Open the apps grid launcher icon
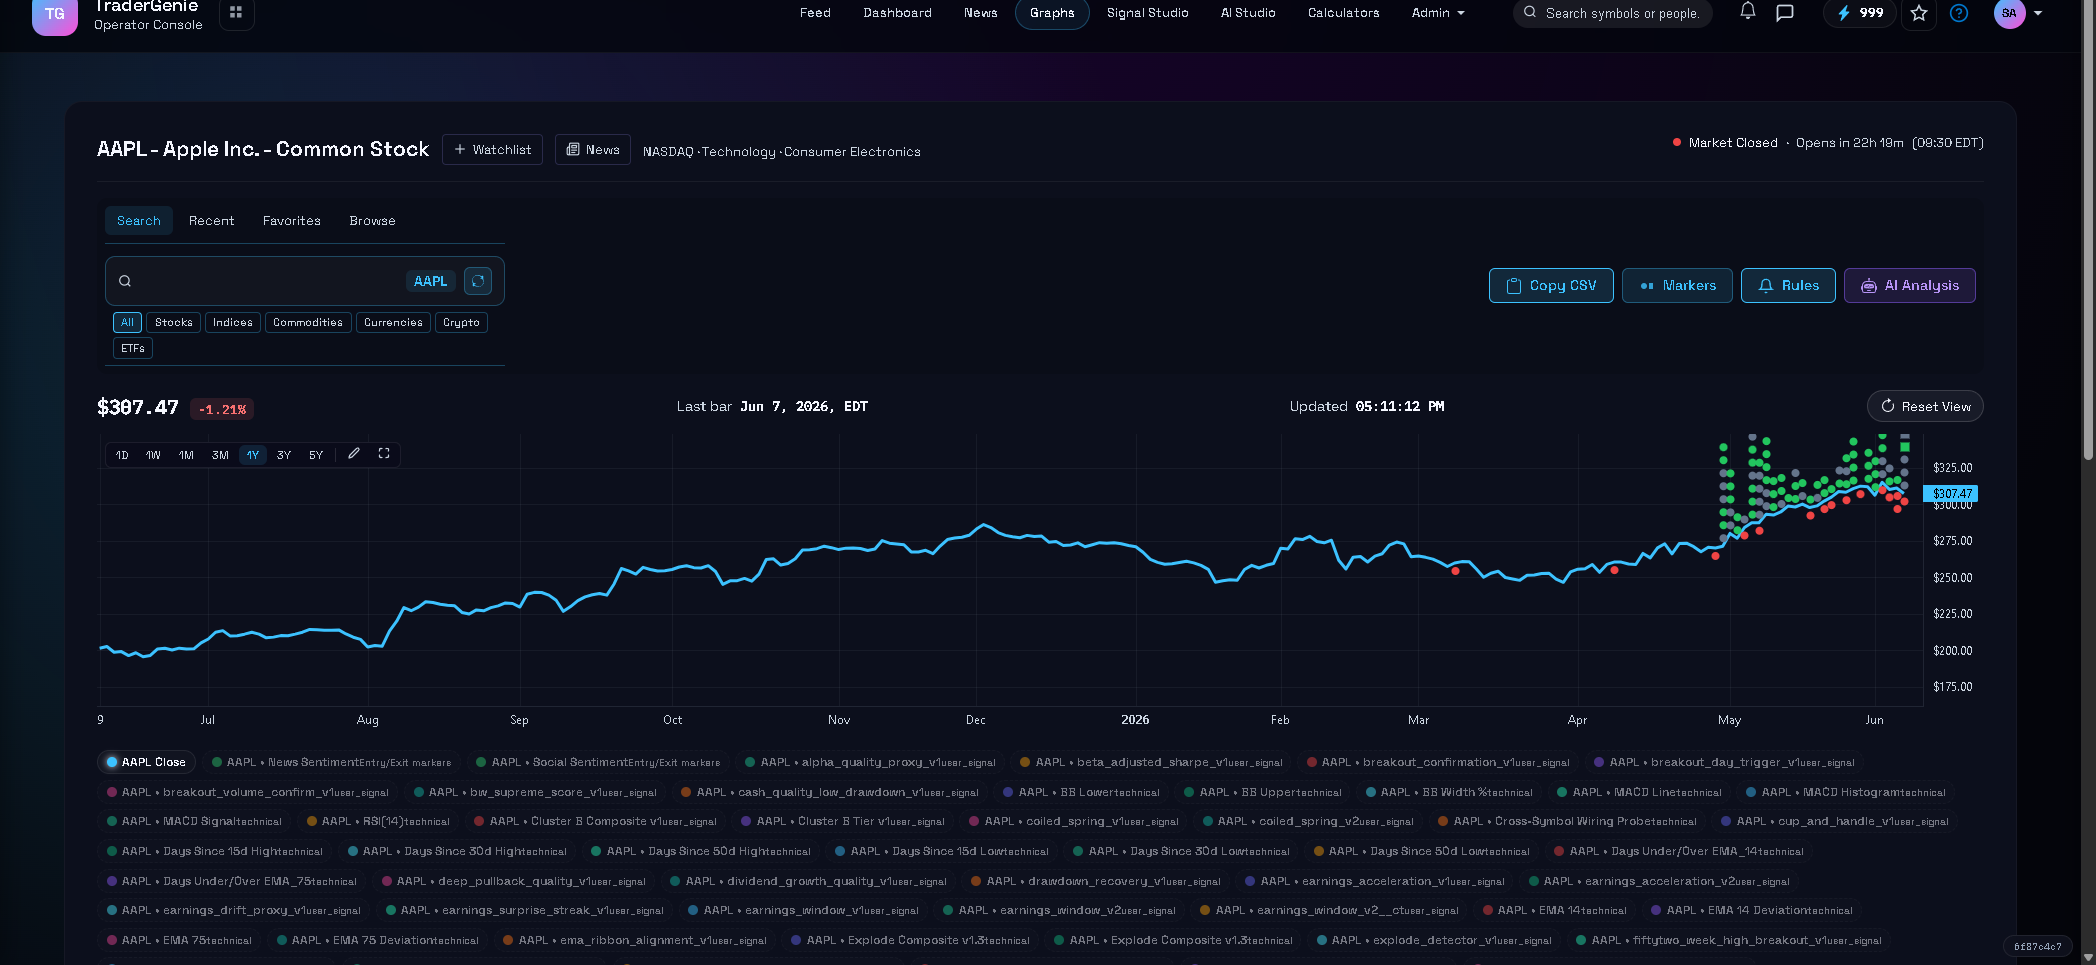This screenshot has height=965, width=2096. point(236,13)
